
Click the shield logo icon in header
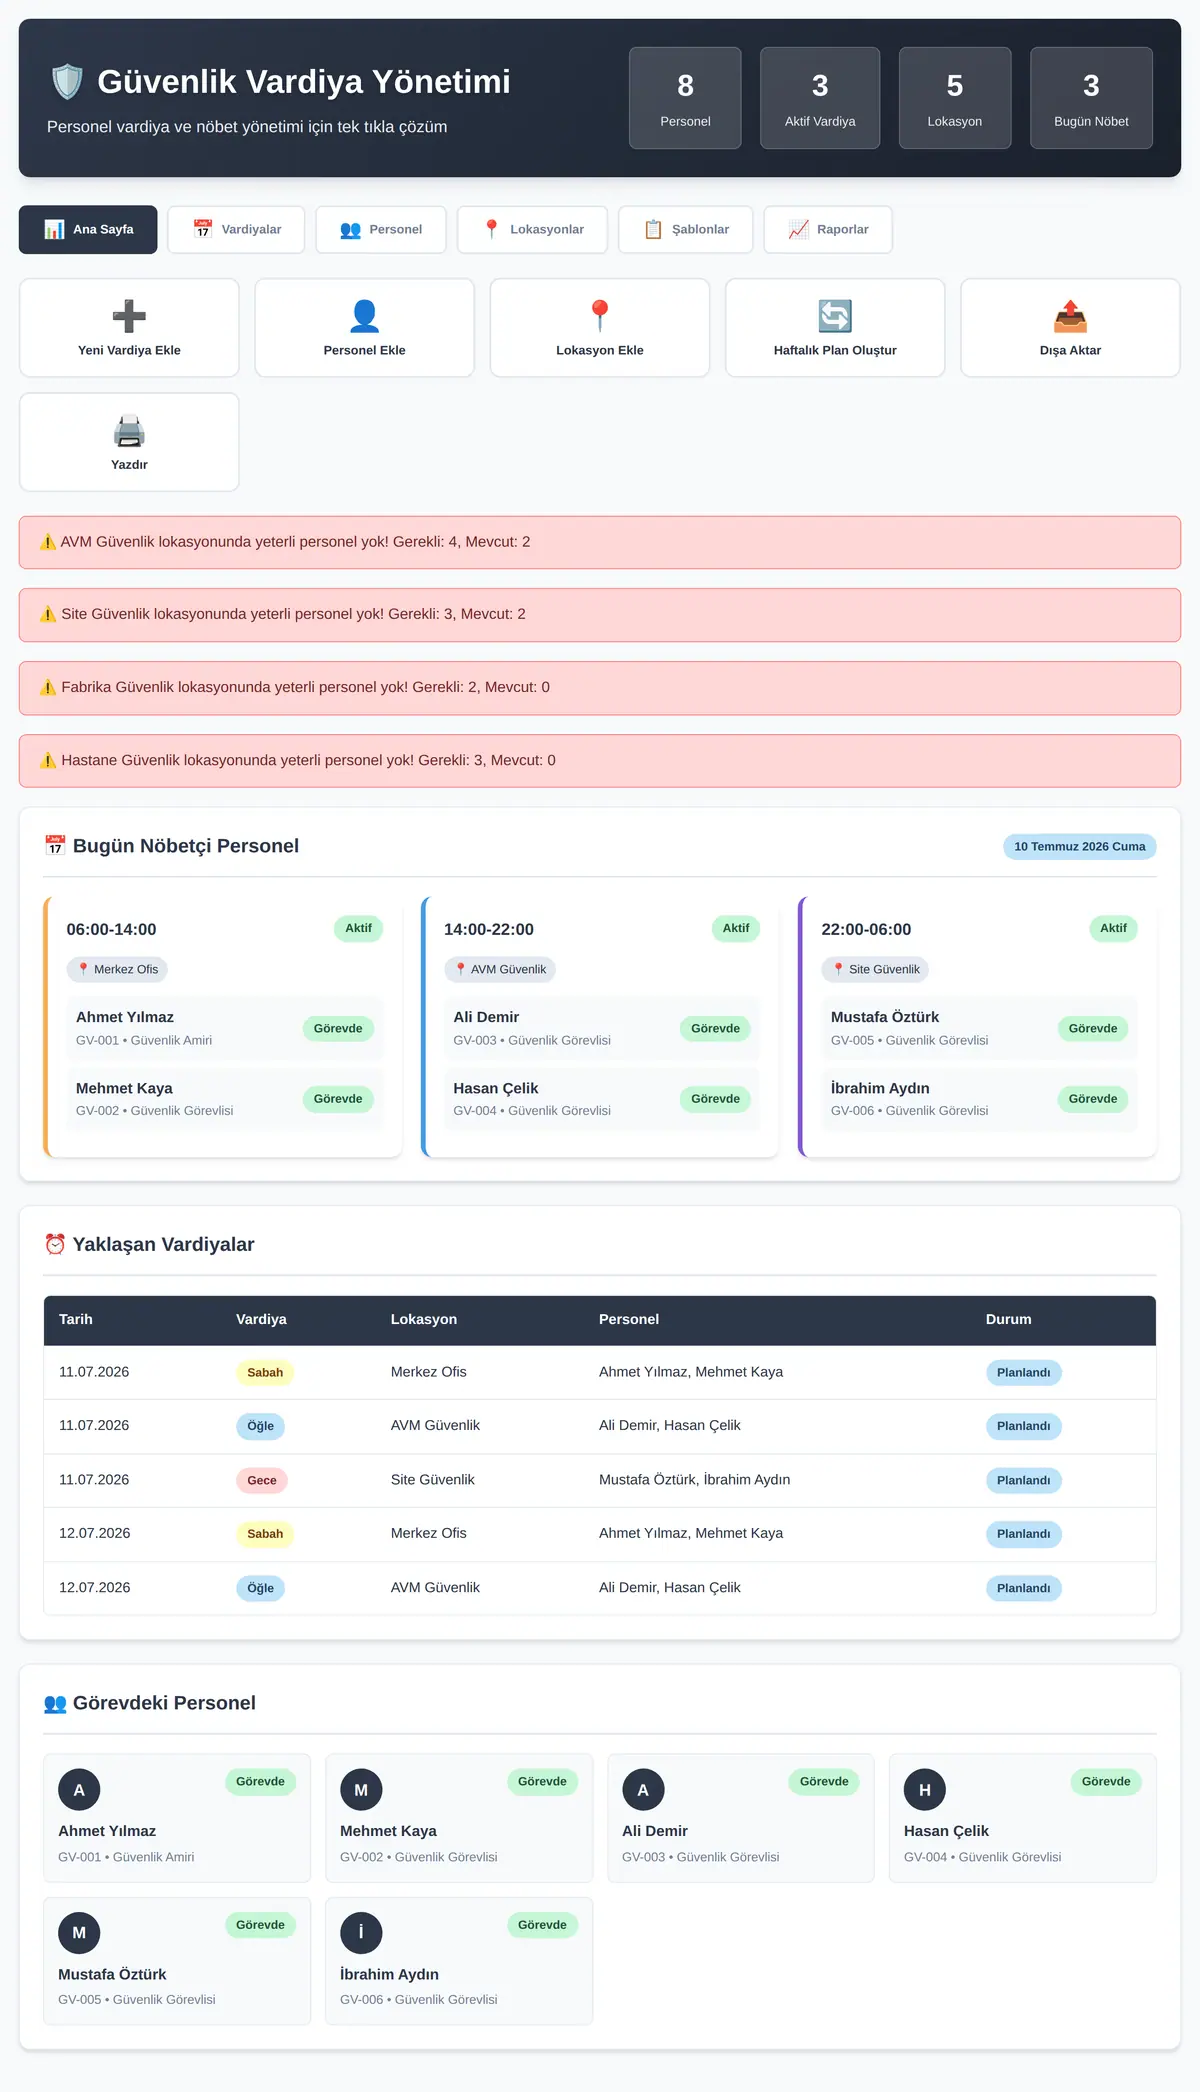pos(67,82)
